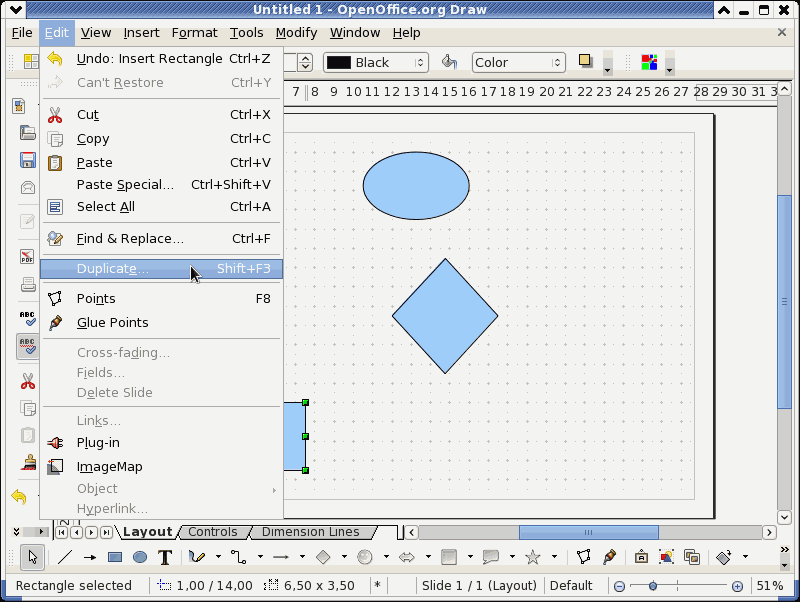Viewport: 800px width, 602px height.
Task: Select the Symbol Shapes smiley tool
Action: (x=365, y=557)
